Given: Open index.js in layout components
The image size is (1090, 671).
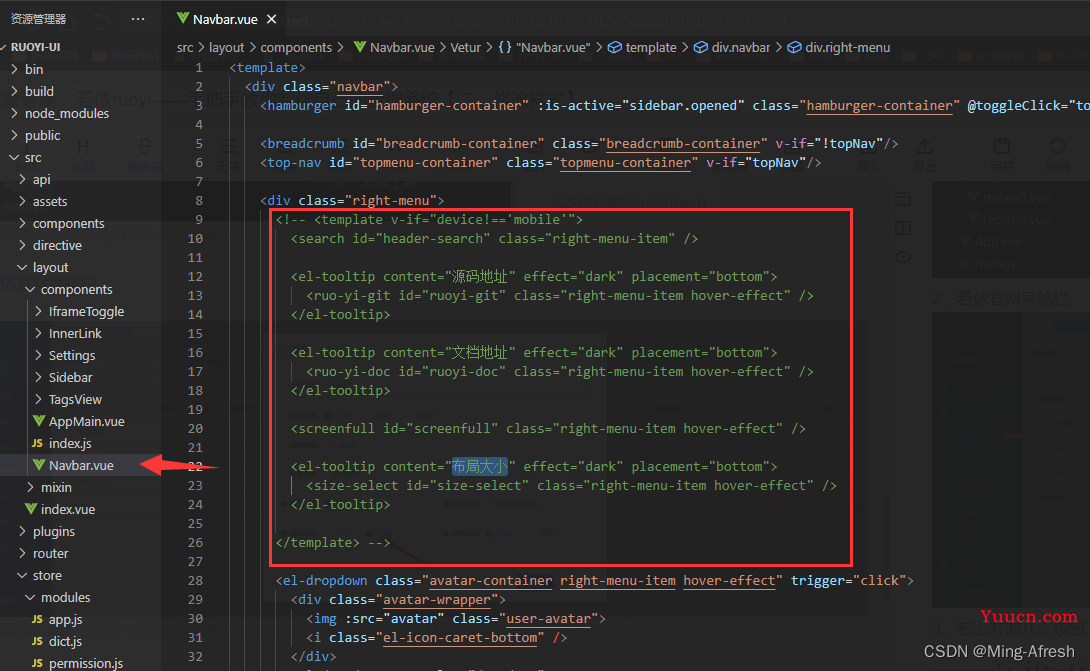Looking at the screenshot, I should [70, 444].
